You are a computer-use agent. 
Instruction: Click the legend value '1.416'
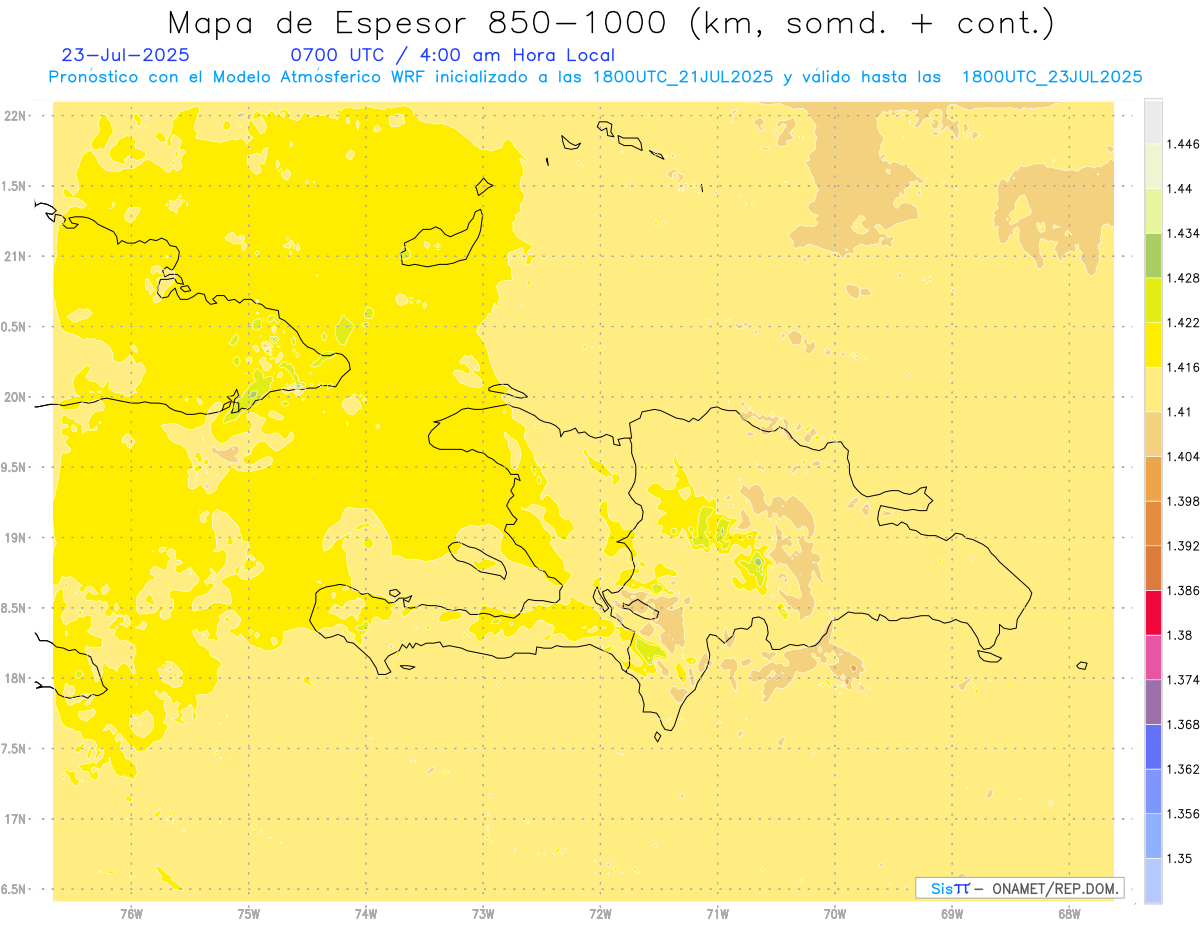click(x=1183, y=367)
